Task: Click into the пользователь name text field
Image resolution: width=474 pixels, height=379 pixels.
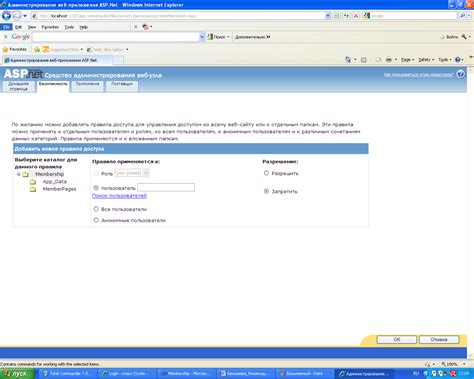Action: pos(166,187)
